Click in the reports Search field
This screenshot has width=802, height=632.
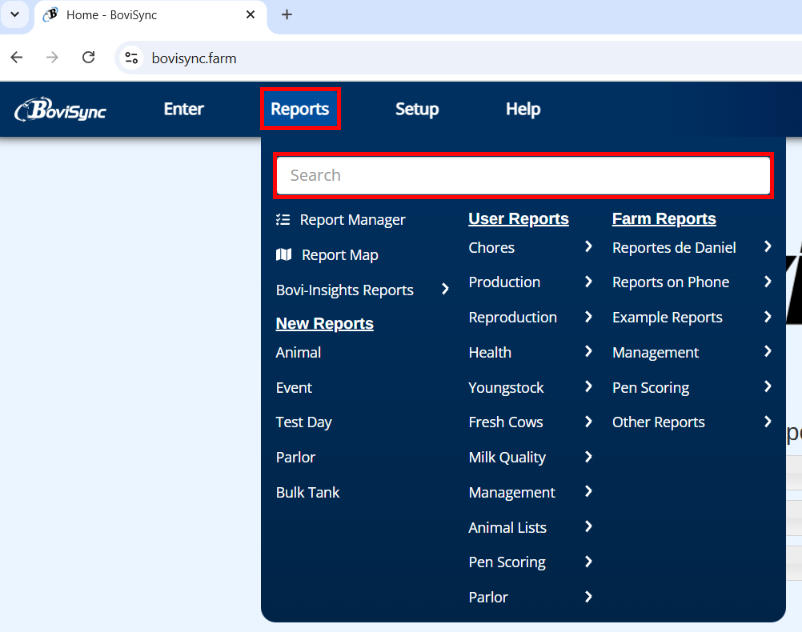pos(523,175)
